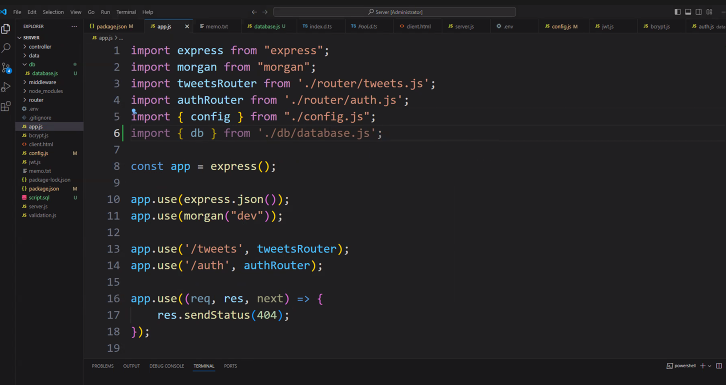The image size is (726, 385).
Task: Click the Explorer more actions ellipsis
Action: click(74, 26)
